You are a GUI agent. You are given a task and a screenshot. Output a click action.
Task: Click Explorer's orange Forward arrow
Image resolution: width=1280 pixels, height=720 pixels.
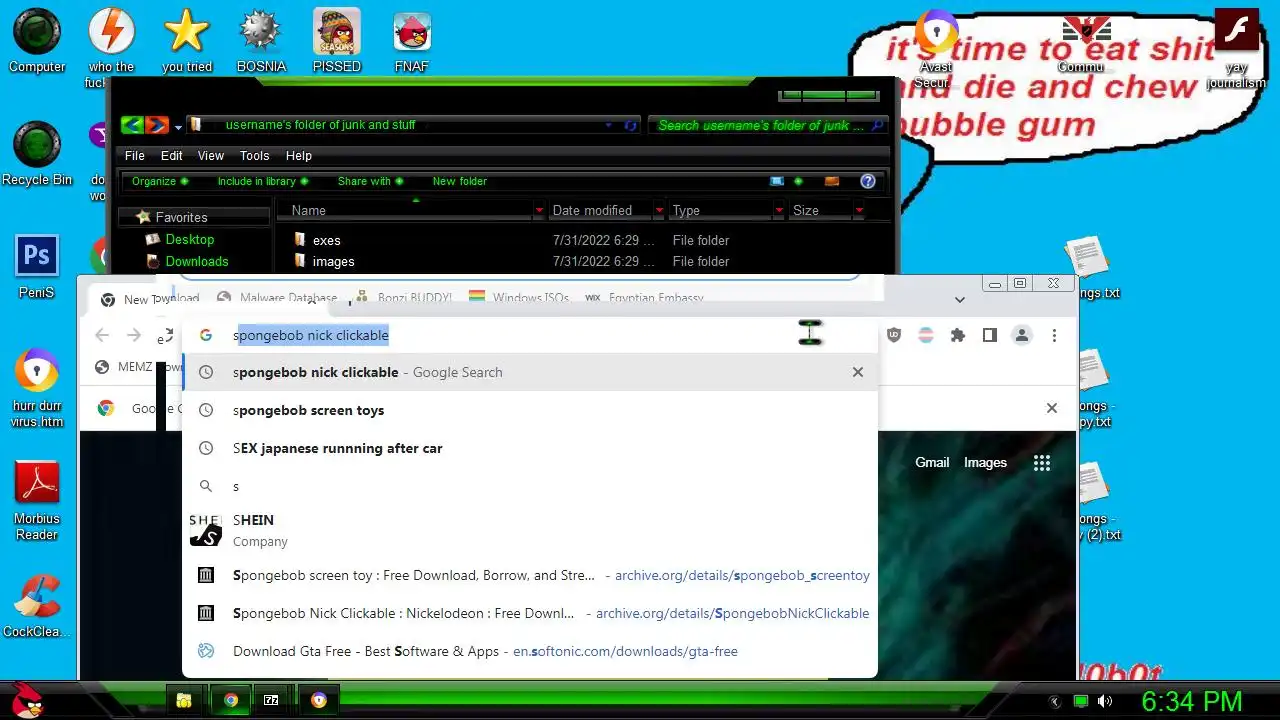coord(157,125)
